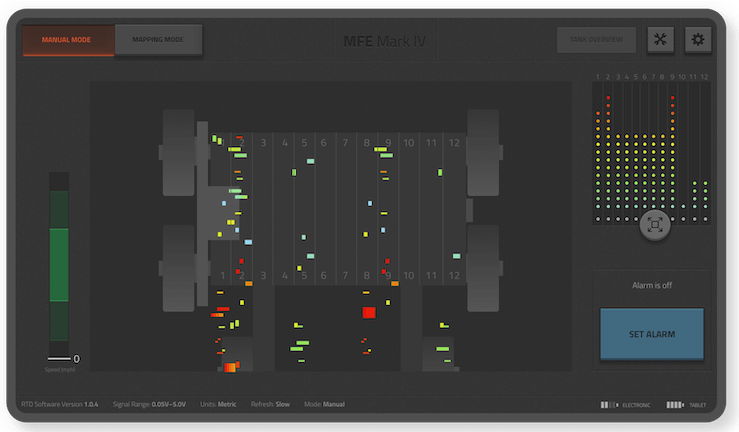
Task: Click the 'Alarm is off' status text
Action: pos(652,285)
